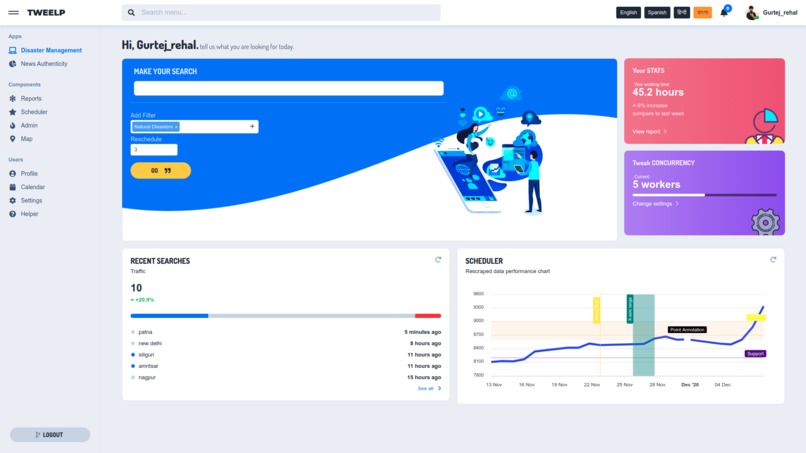
Task: Focus the Make Your Search input
Action: coord(288,88)
